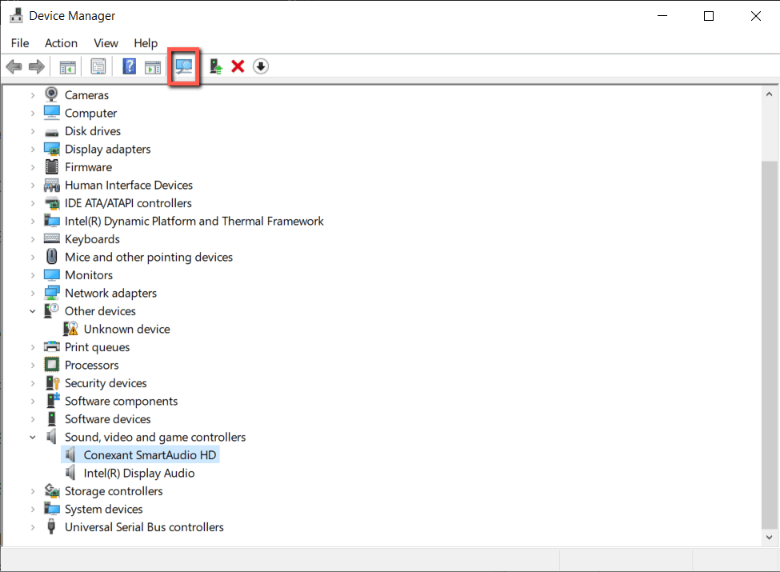Click Scan for hardware changes icon
The image size is (780, 572).
coord(184,66)
